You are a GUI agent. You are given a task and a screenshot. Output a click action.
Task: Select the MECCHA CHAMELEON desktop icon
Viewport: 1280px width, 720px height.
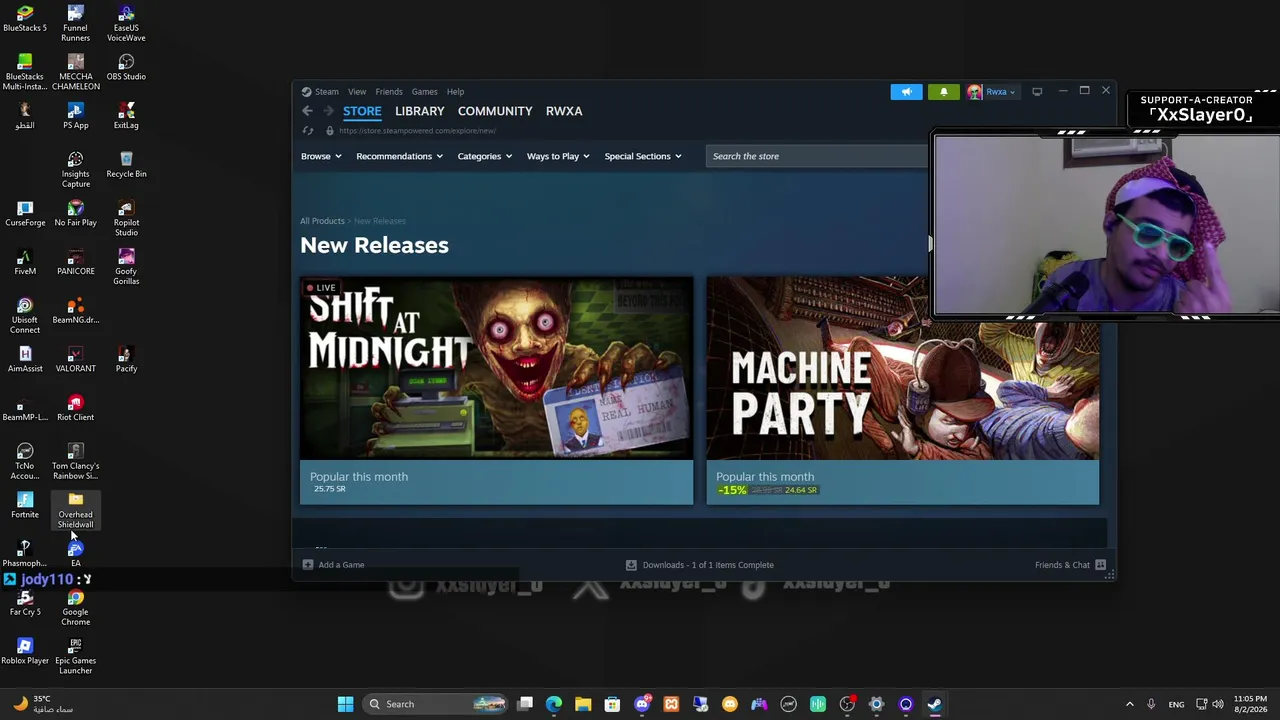(x=75, y=72)
